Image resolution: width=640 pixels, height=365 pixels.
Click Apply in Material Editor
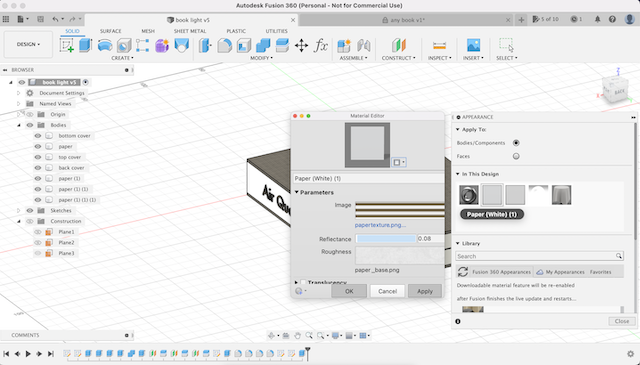pos(425,291)
